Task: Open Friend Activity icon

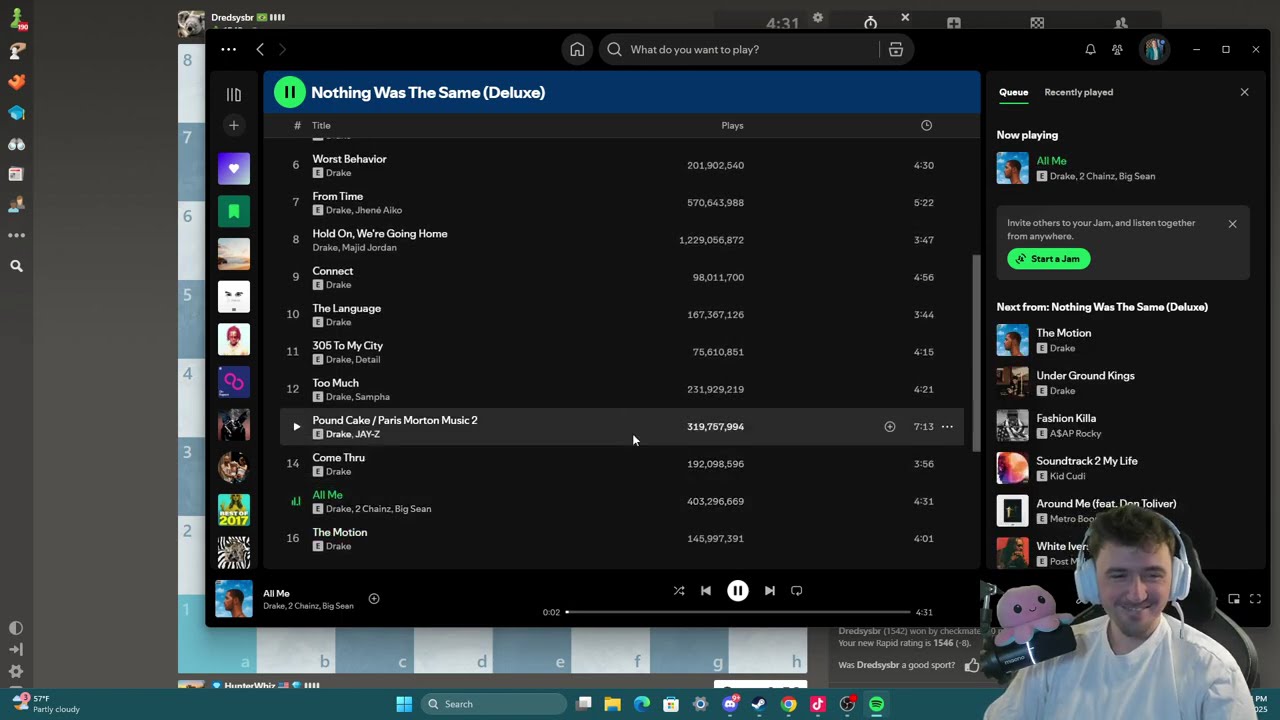Action: click(1118, 49)
